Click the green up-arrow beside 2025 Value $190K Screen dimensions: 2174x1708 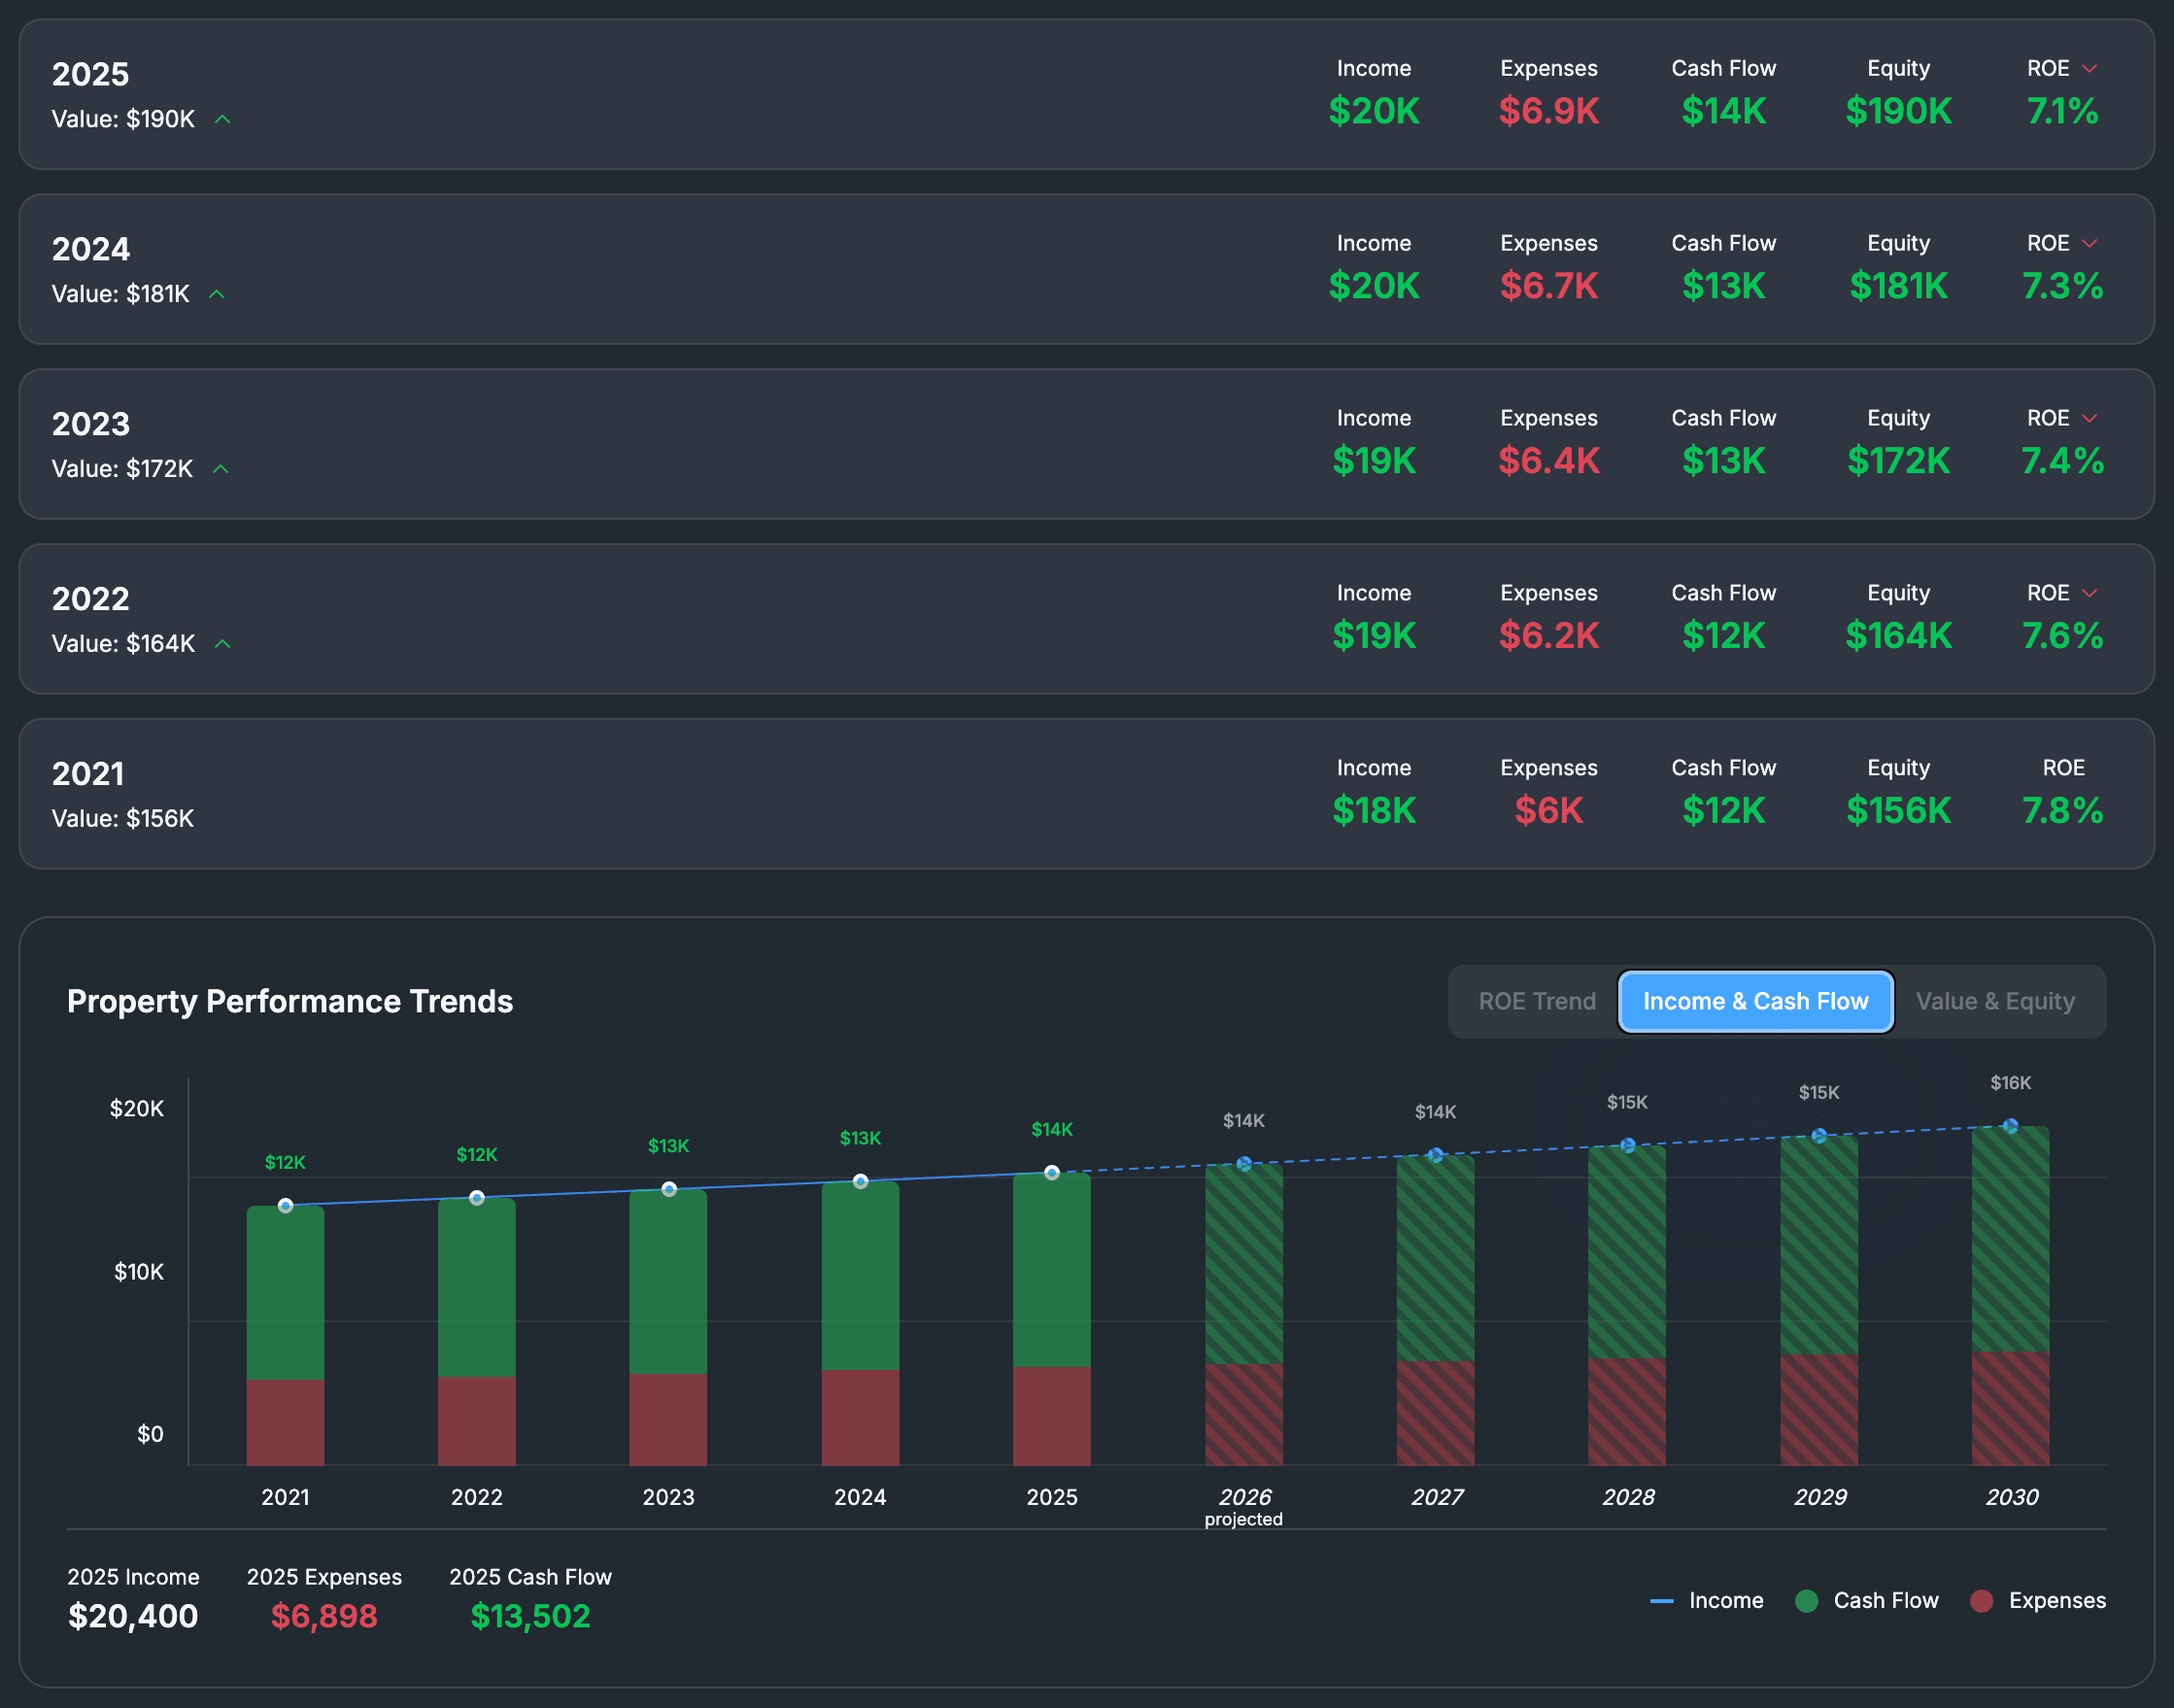223,119
